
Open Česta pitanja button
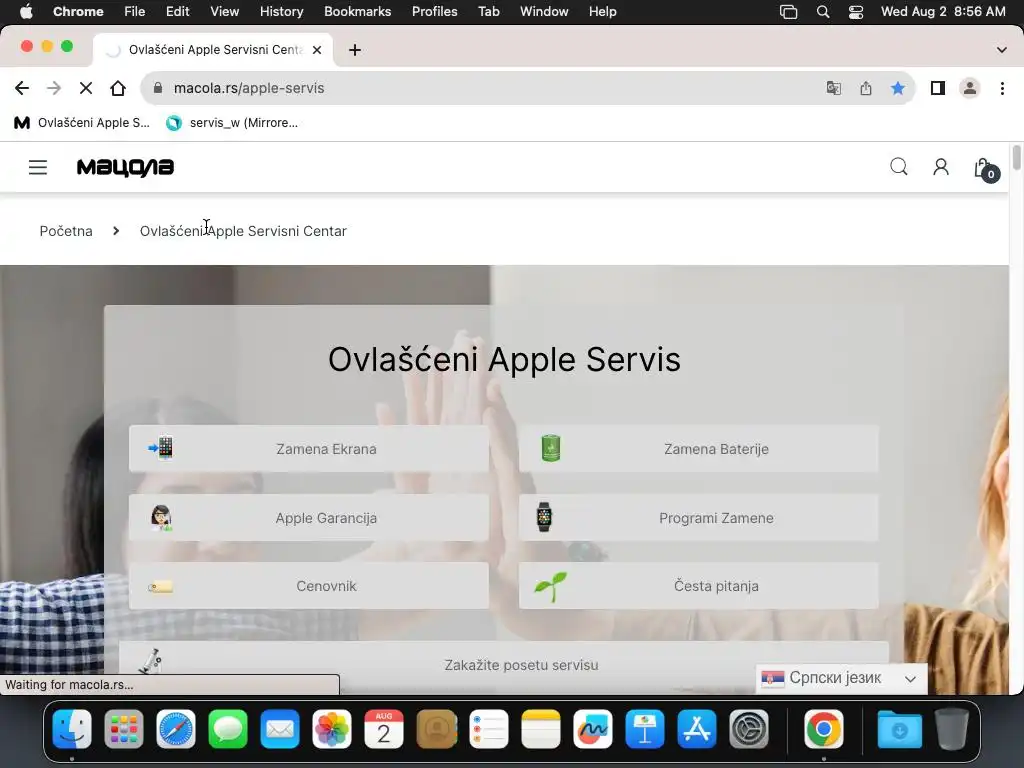[698, 586]
